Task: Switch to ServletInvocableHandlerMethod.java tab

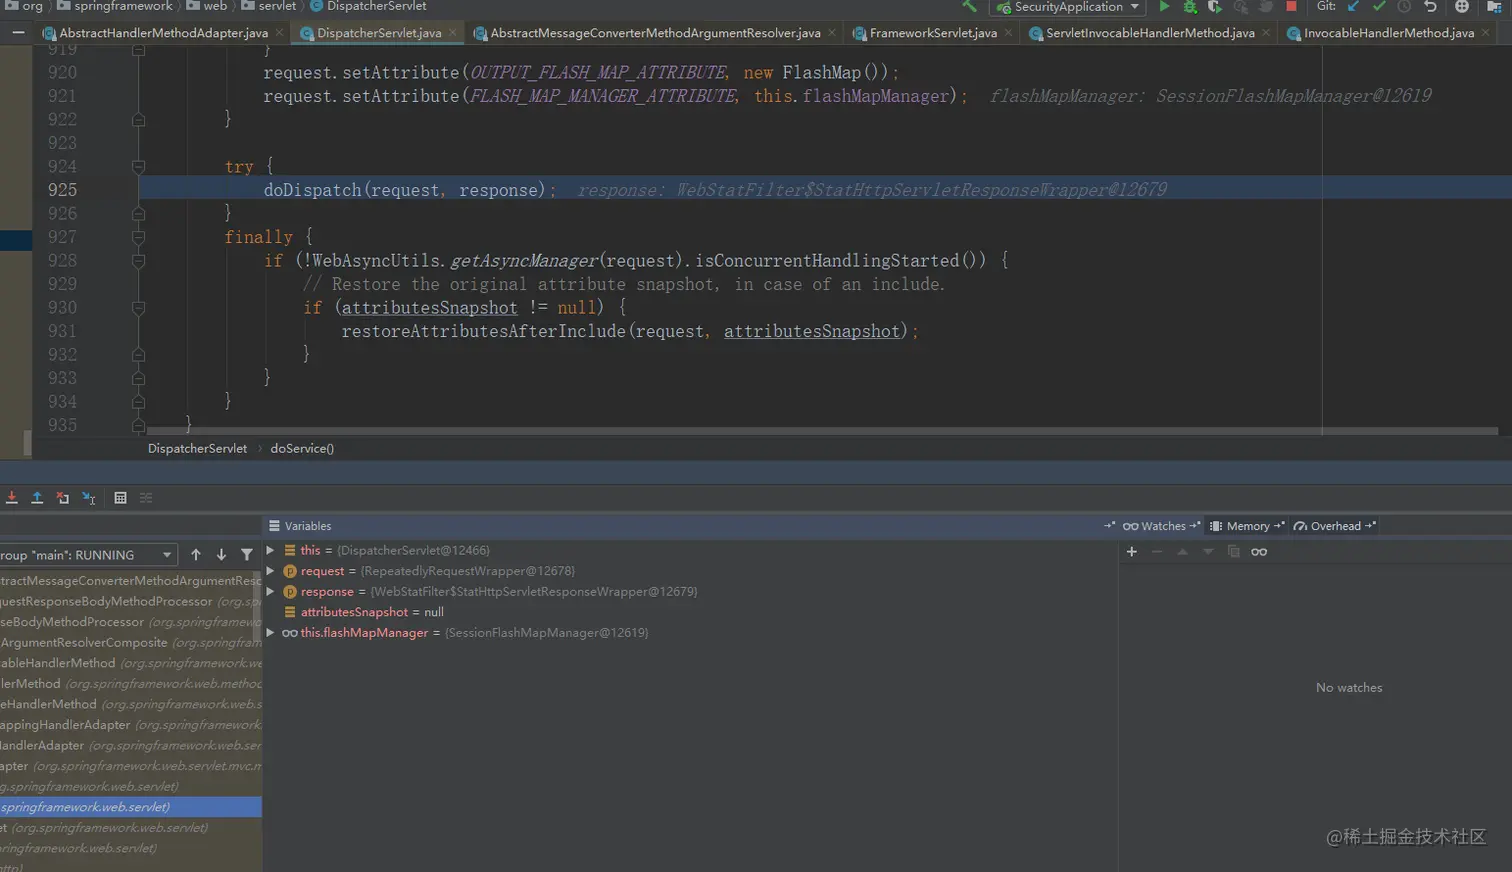Action: (x=1150, y=33)
